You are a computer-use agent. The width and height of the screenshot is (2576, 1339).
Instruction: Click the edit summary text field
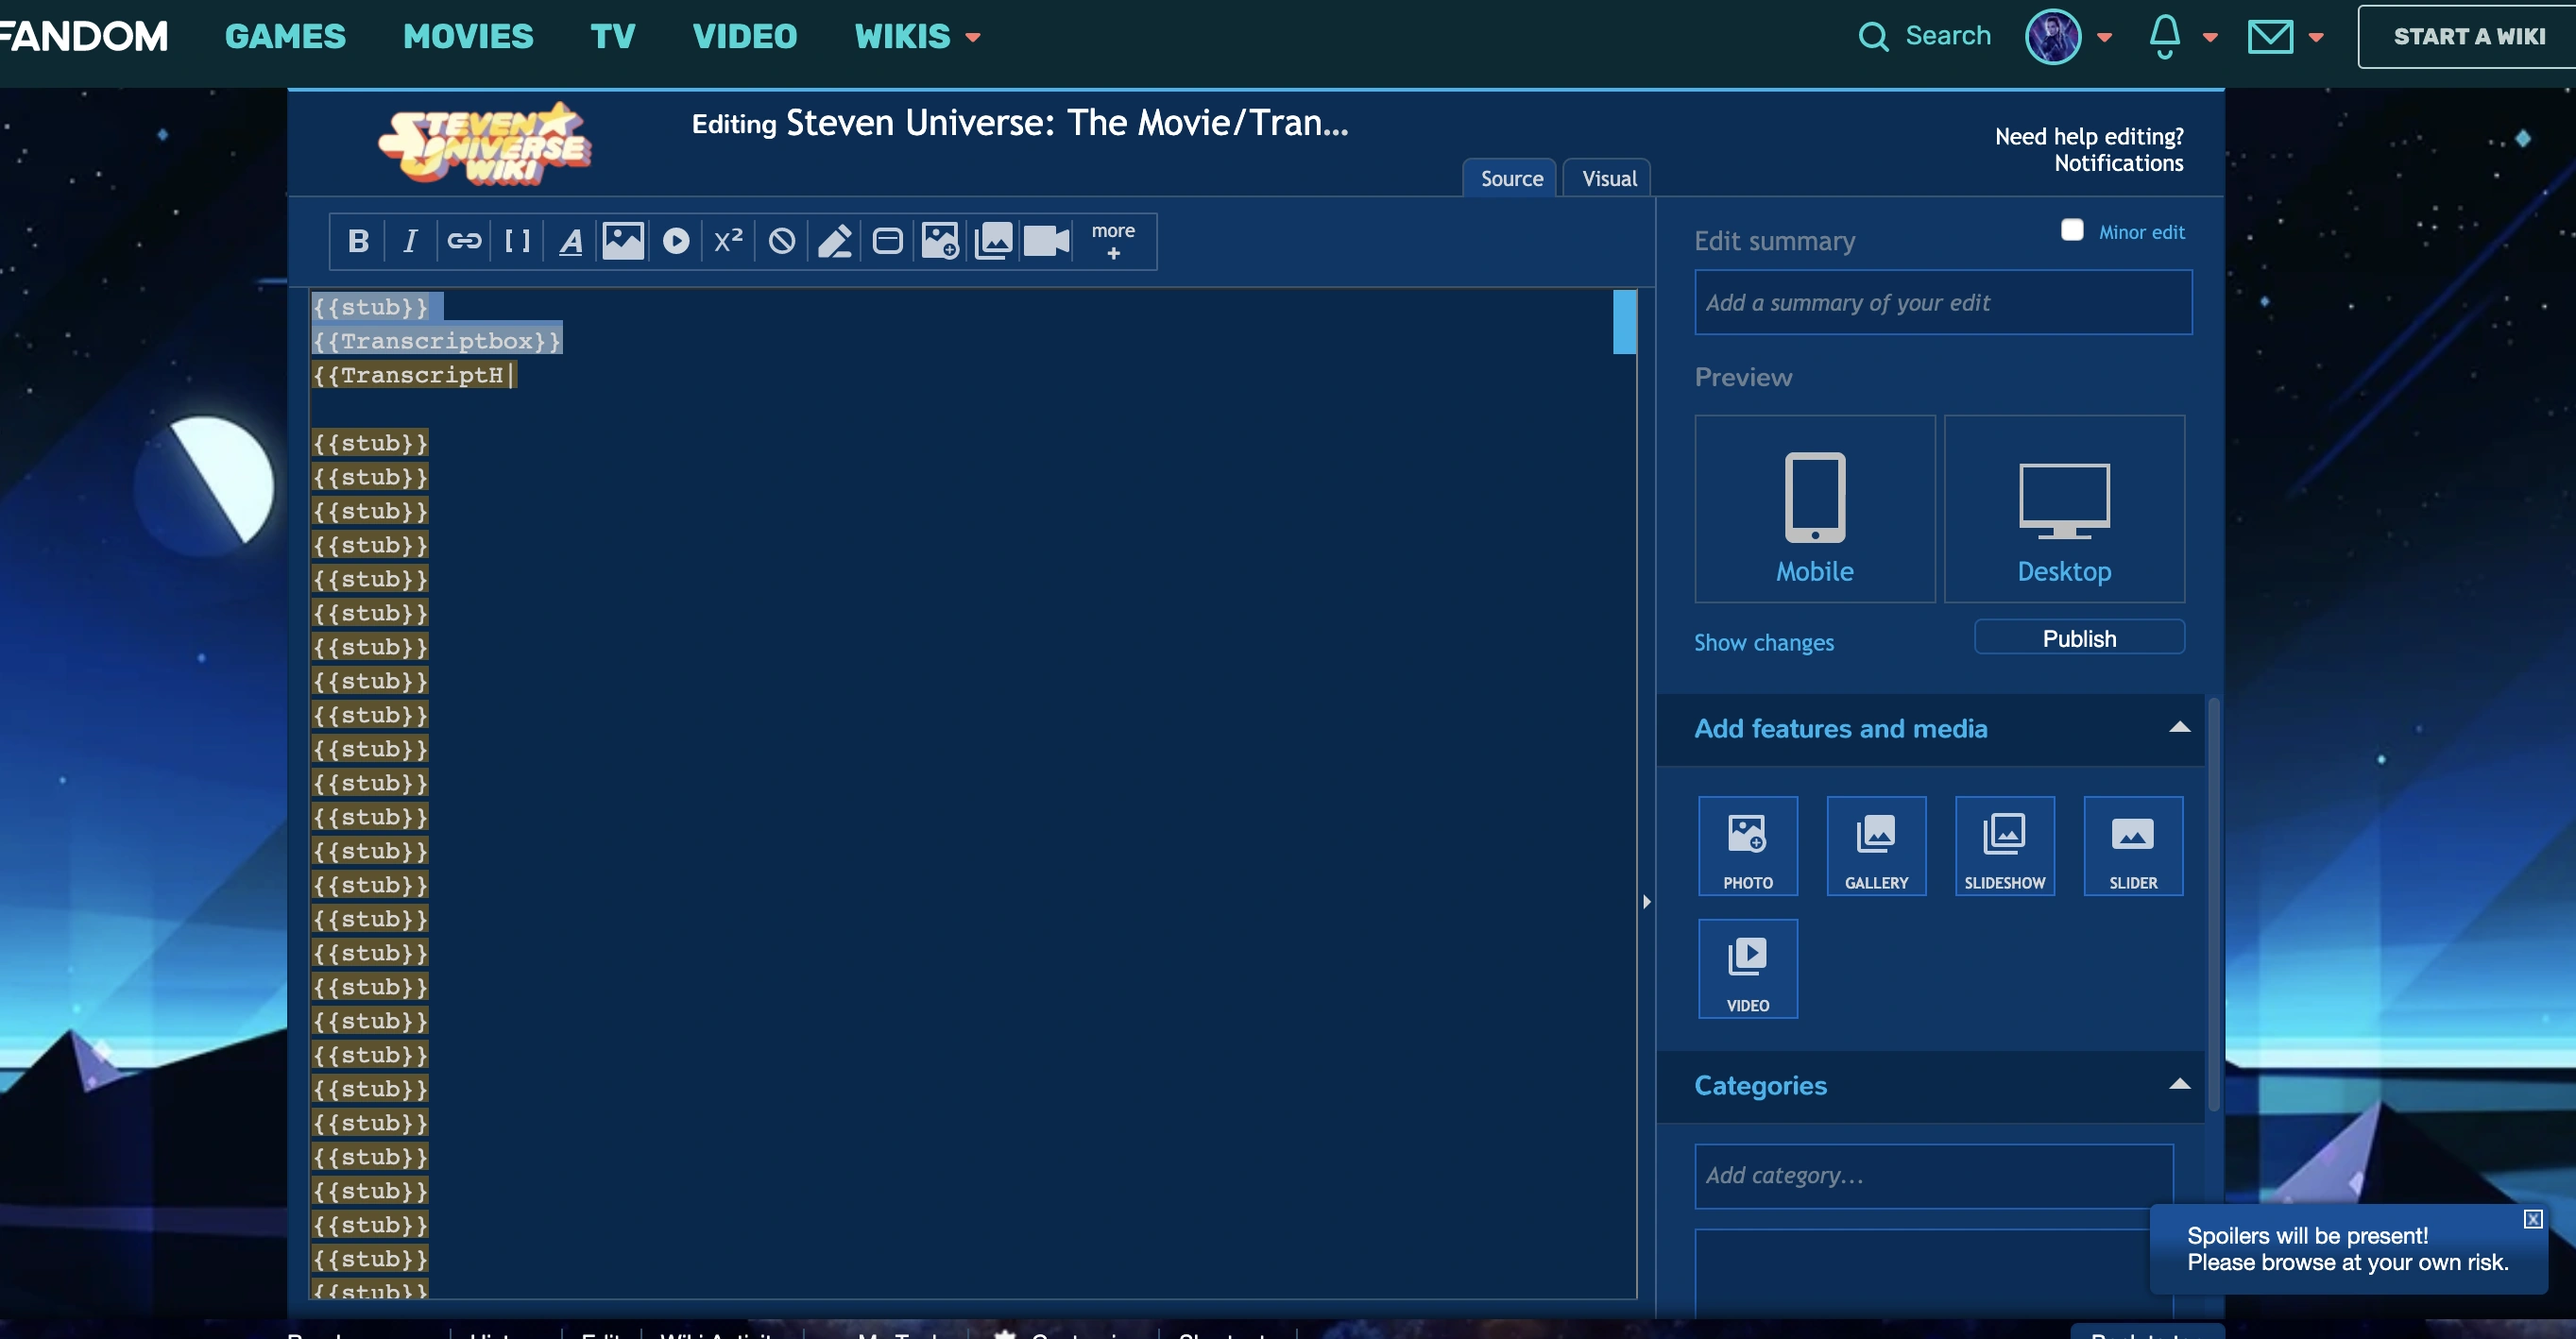point(1942,303)
